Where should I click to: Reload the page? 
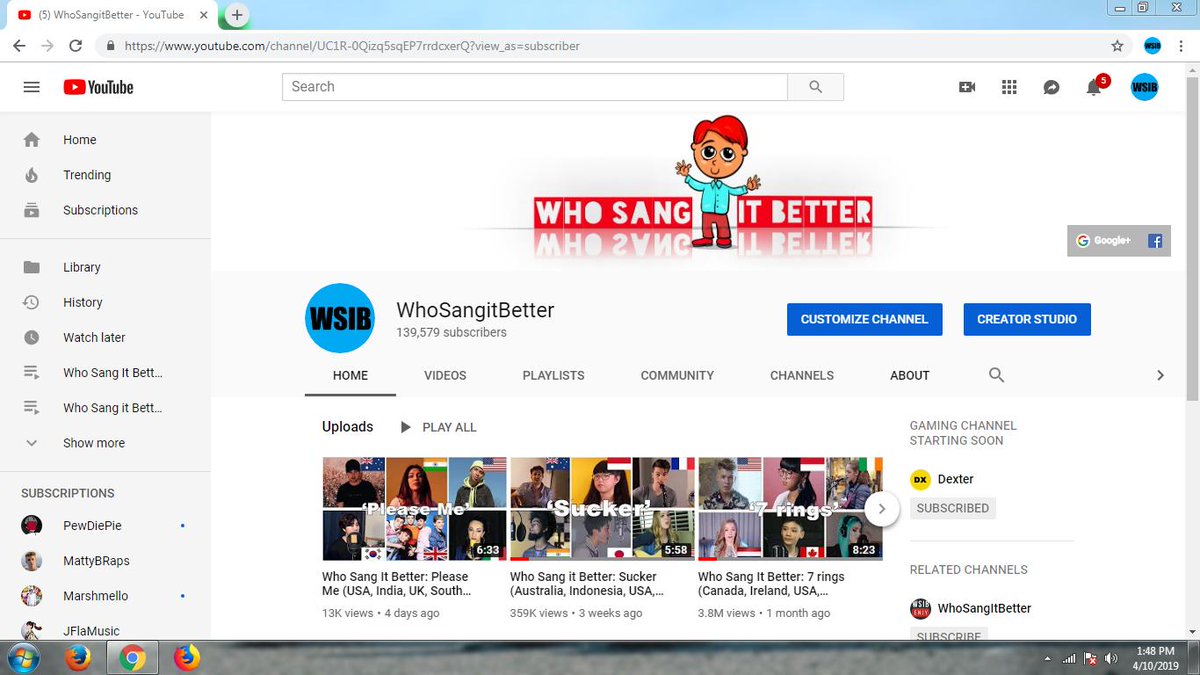click(x=75, y=46)
